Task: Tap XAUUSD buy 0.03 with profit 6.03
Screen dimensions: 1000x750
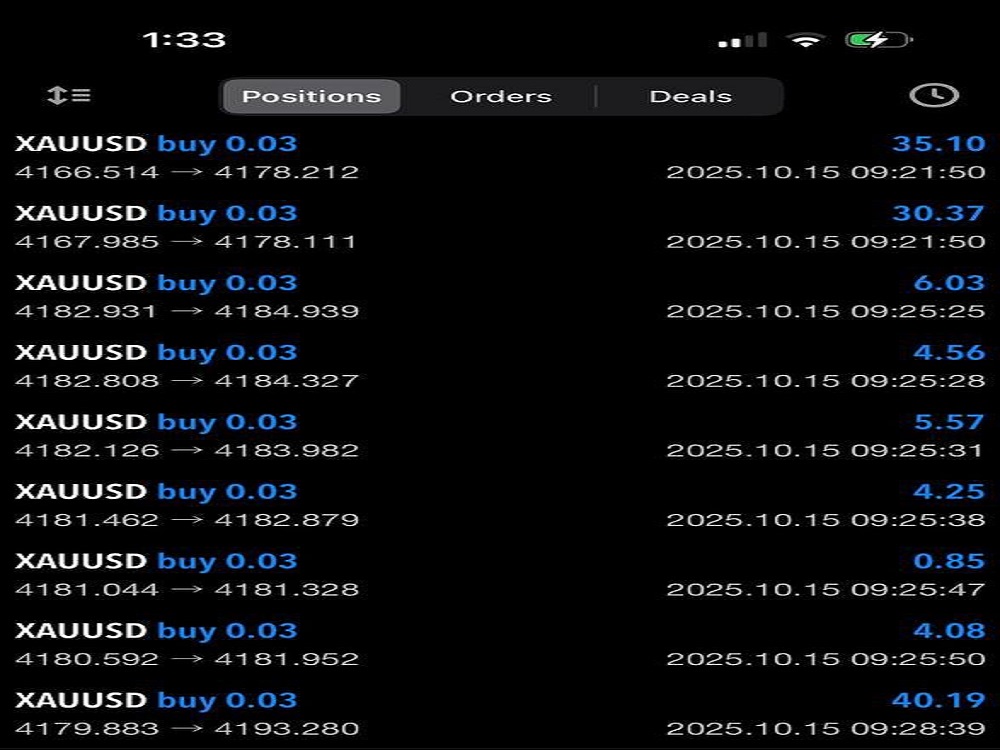Action: click(156, 283)
